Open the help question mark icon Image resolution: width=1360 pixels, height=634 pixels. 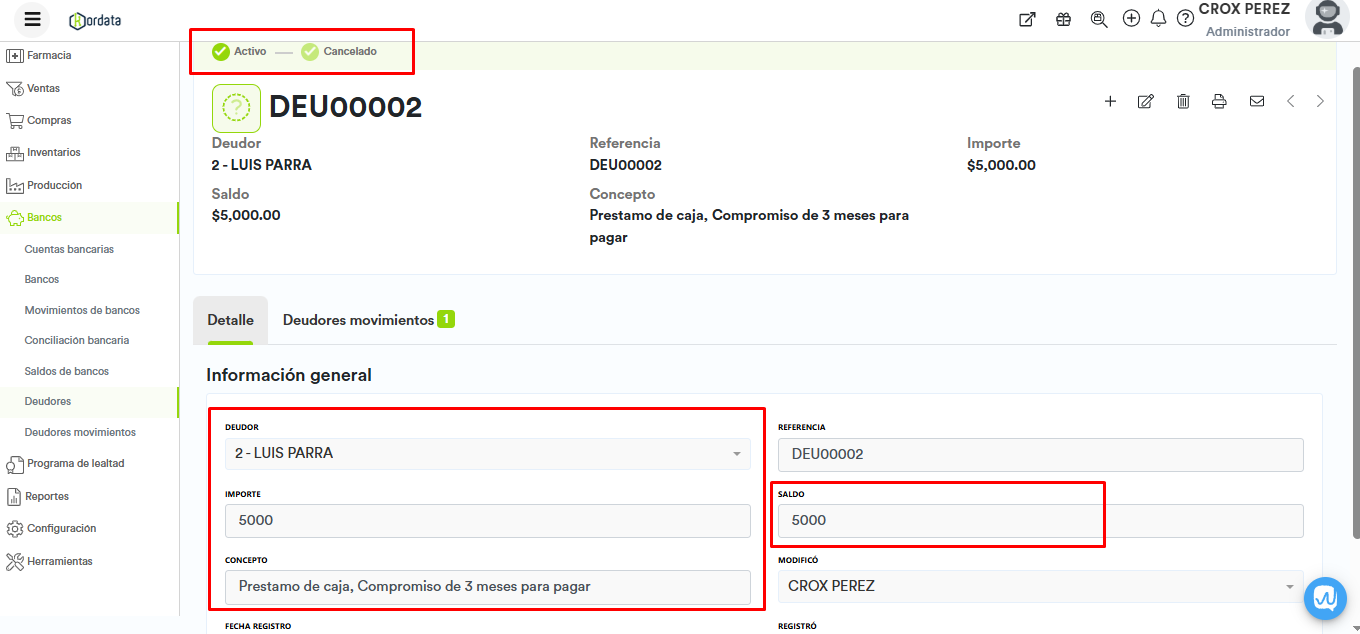(1185, 18)
